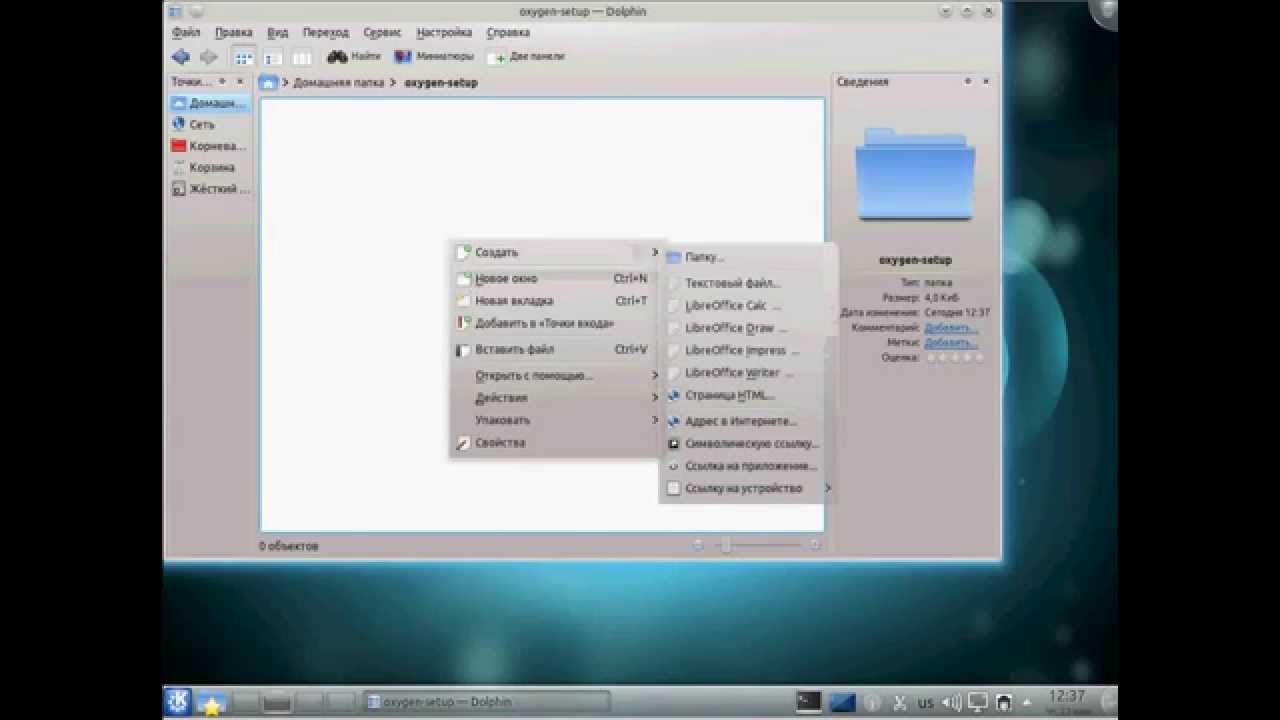Click the volume speaker tray icon
Image resolution: width=1280 pixels, height=720 pixels.
click(952, 702)
